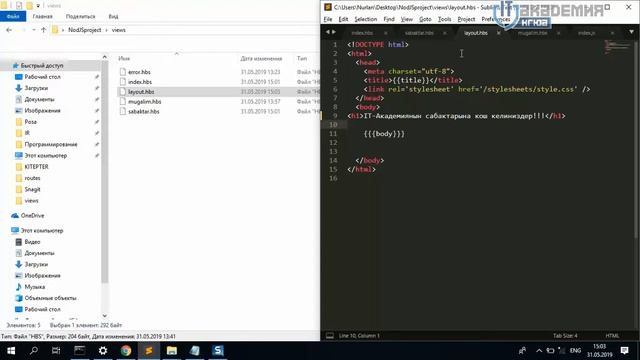Launch Chrome from taskbar
The width and height of the screenshot is (640, 360).
point(126,351)
